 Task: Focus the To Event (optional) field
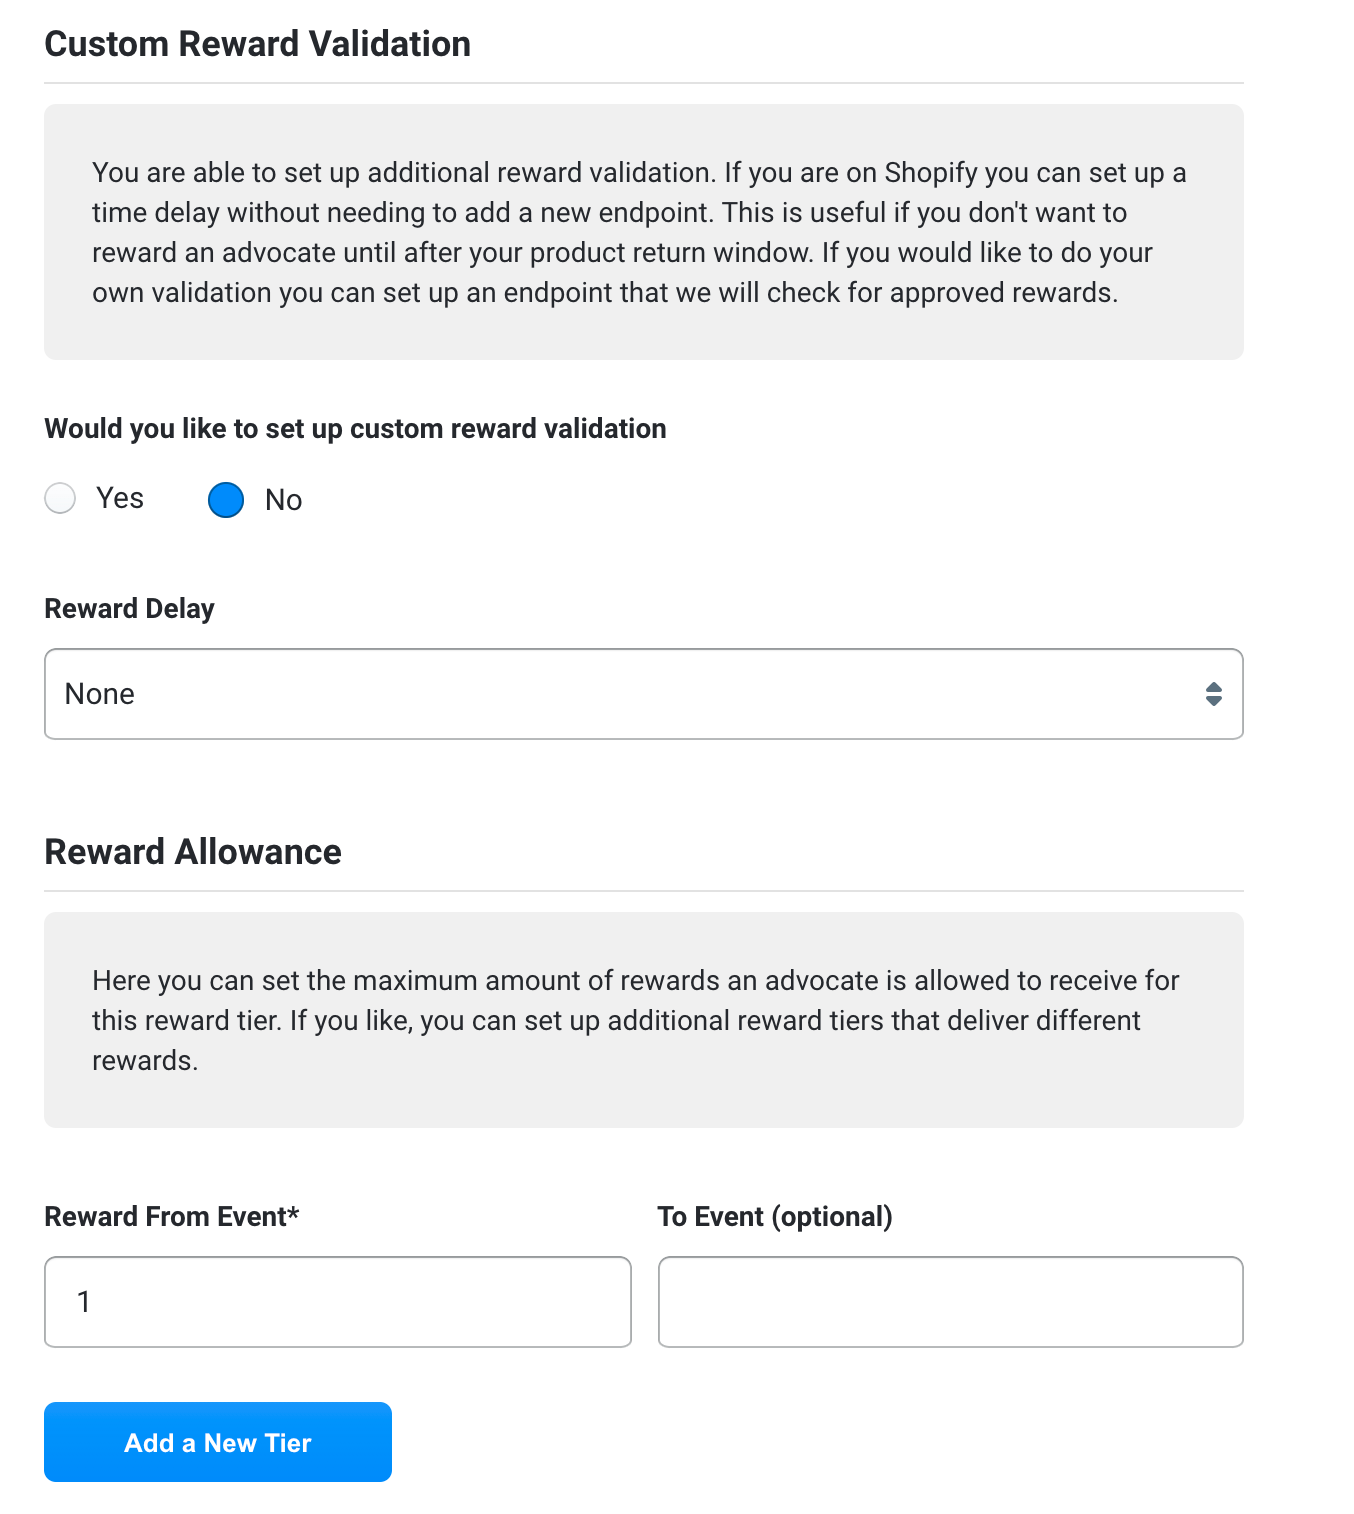951,1302
